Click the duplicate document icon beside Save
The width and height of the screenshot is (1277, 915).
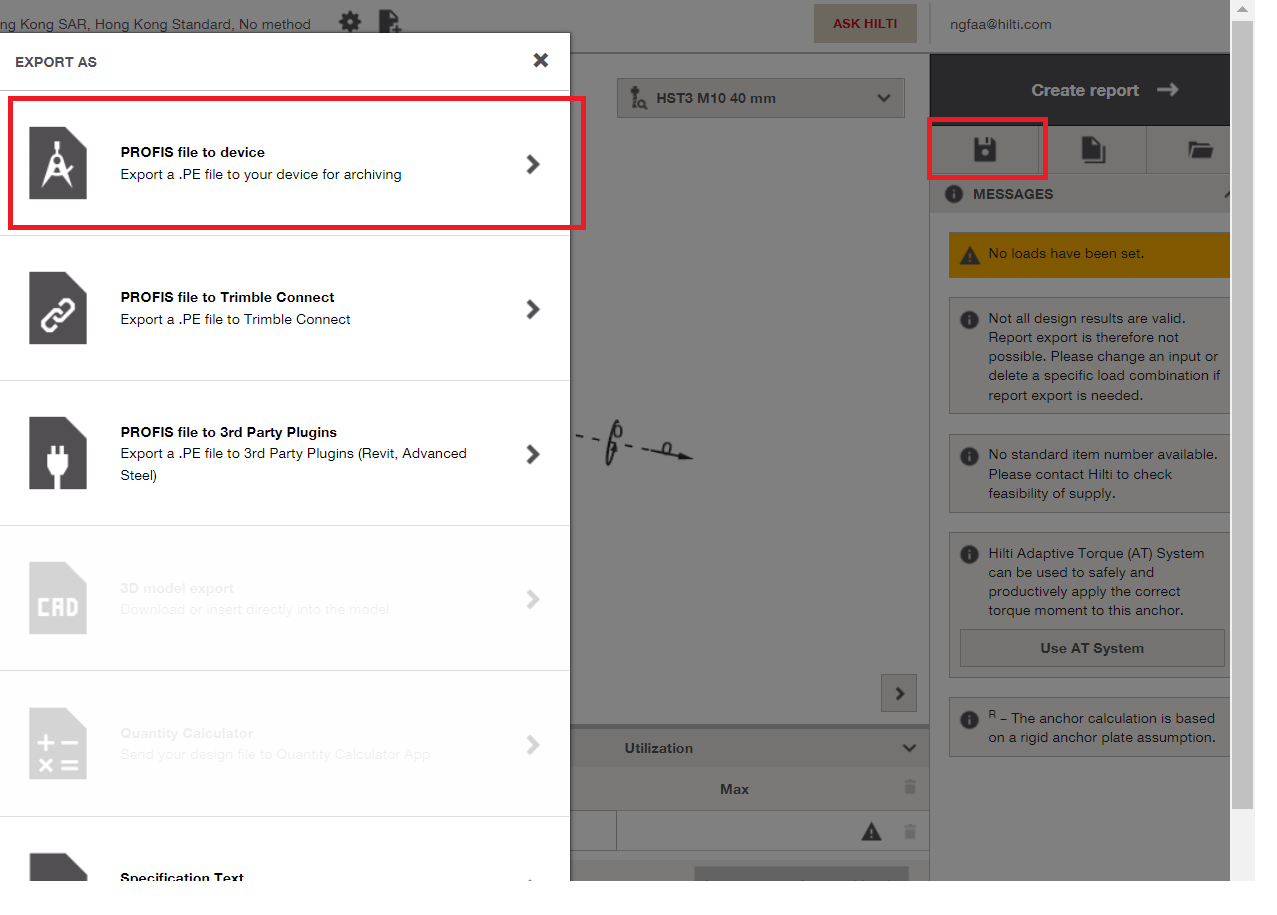coord(1094,148)
